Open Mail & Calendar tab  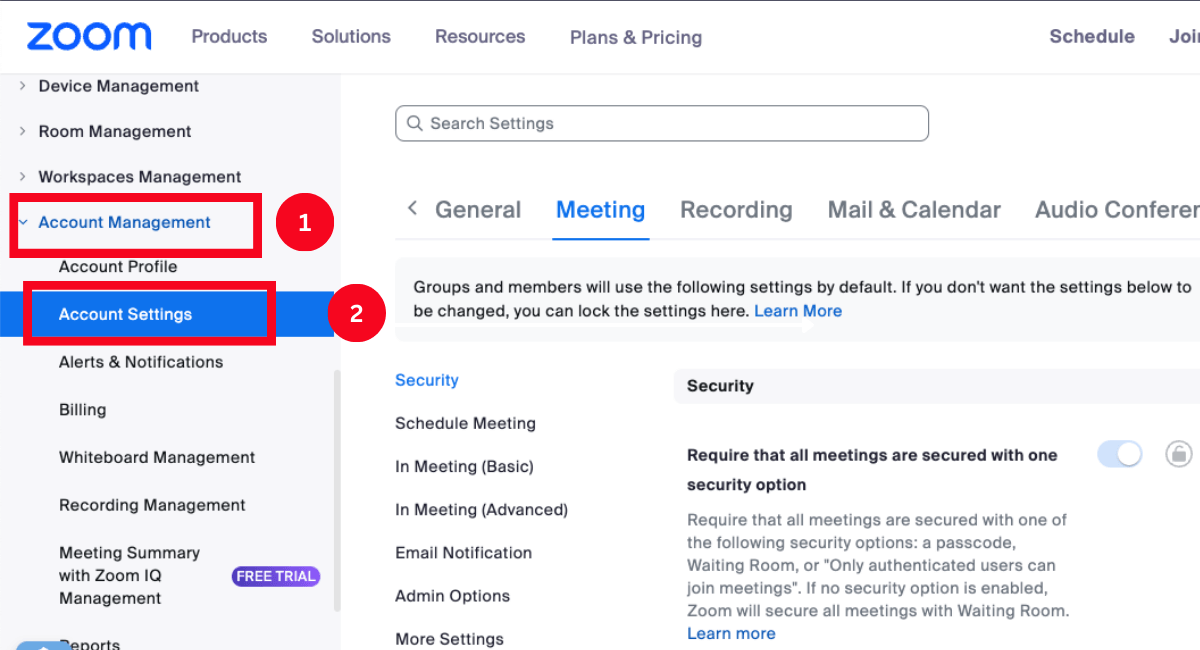click(914, 210)
